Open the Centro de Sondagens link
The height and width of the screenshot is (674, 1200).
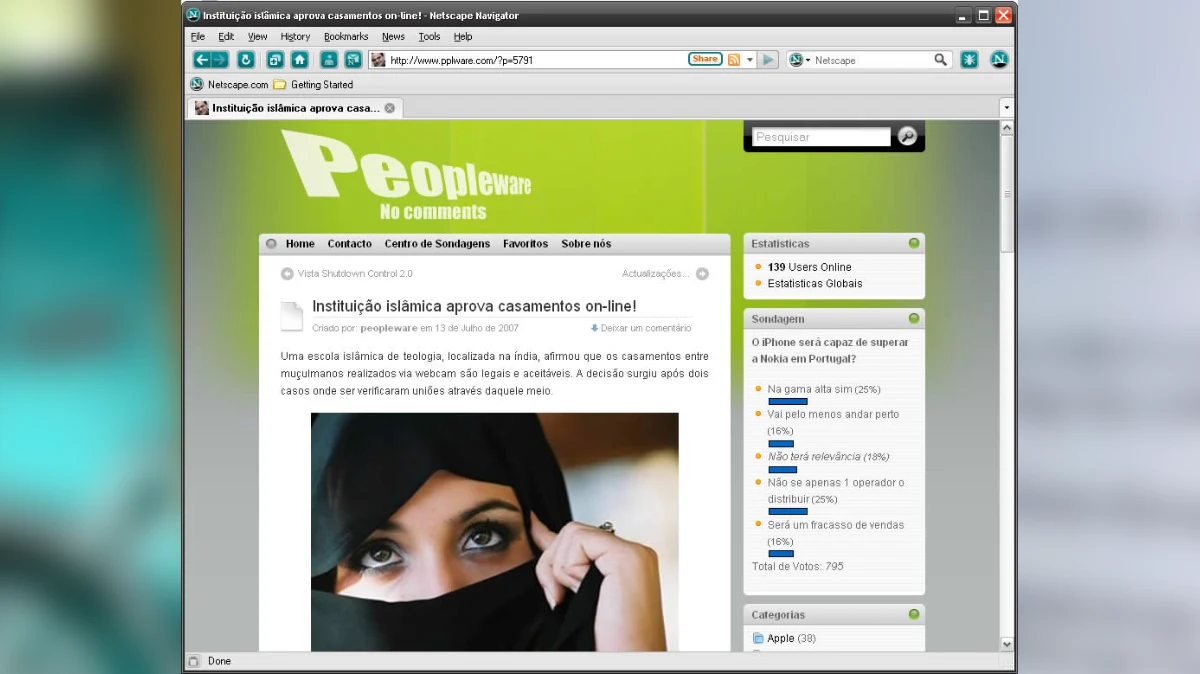click(437, 244)
